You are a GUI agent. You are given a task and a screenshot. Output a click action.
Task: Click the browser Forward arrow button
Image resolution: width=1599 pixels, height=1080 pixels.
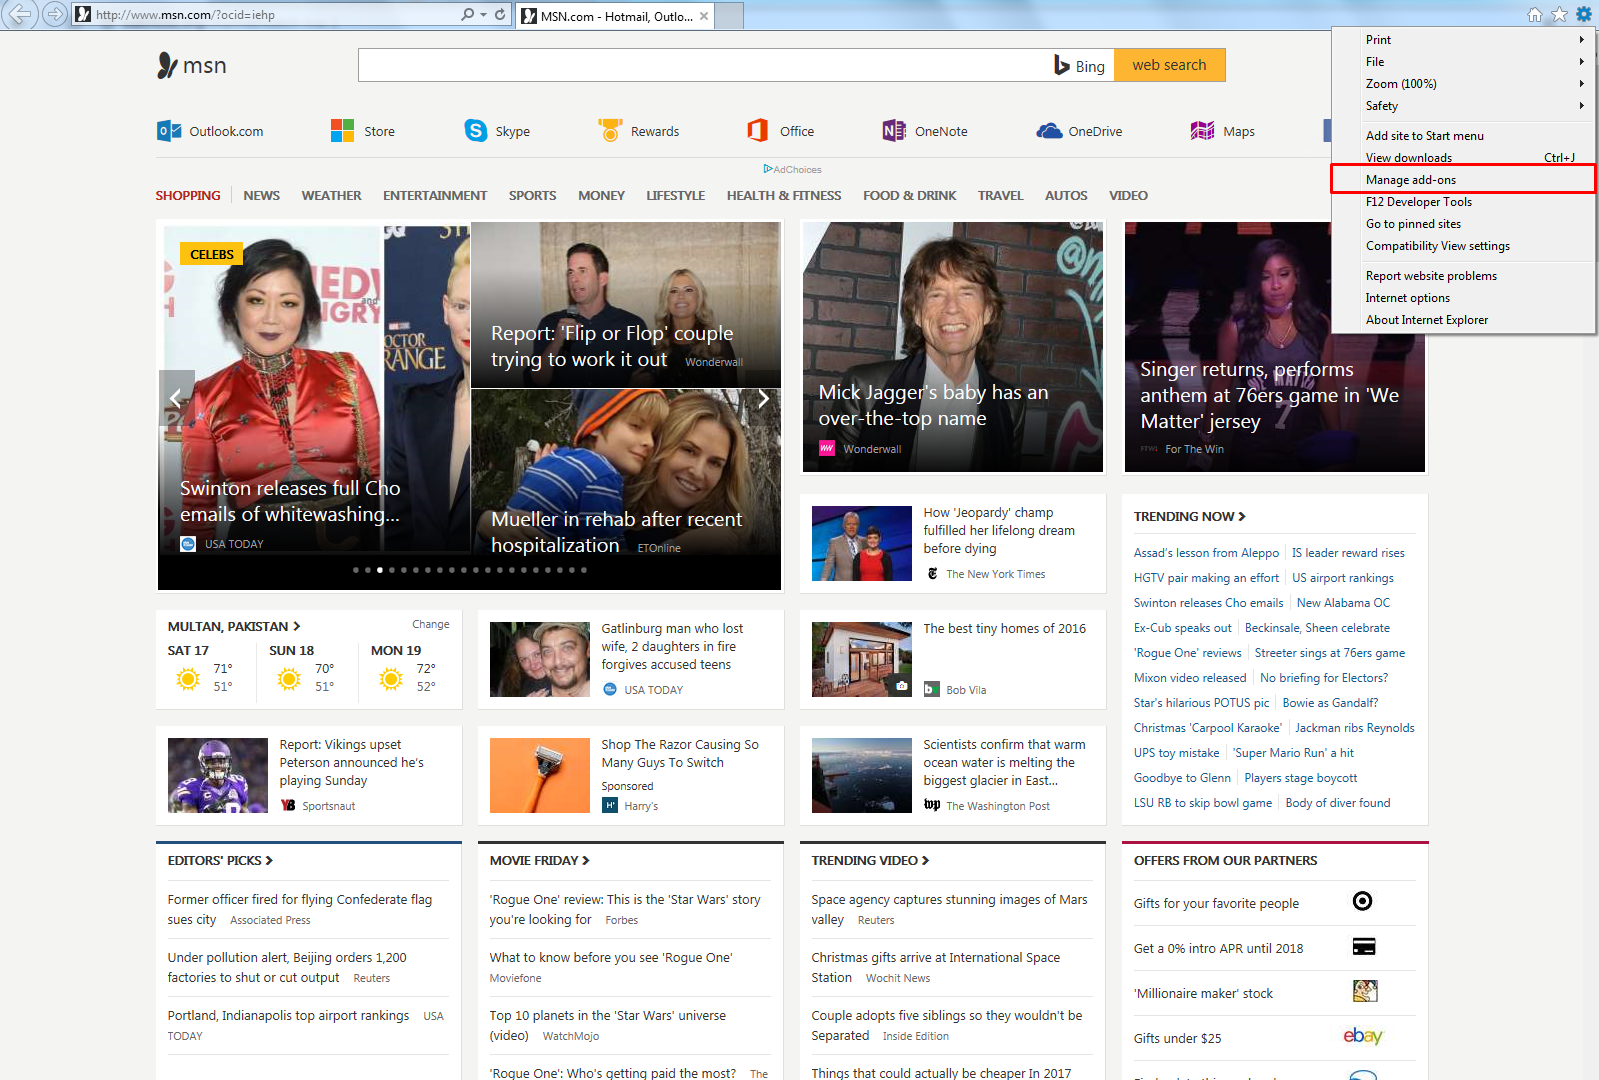pyautogui.click(x=55, y=14)
